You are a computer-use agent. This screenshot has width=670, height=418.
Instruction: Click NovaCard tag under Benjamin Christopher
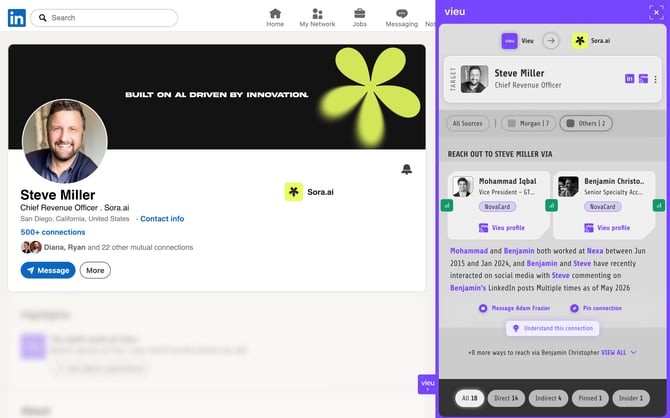click(x=602, y=207)
